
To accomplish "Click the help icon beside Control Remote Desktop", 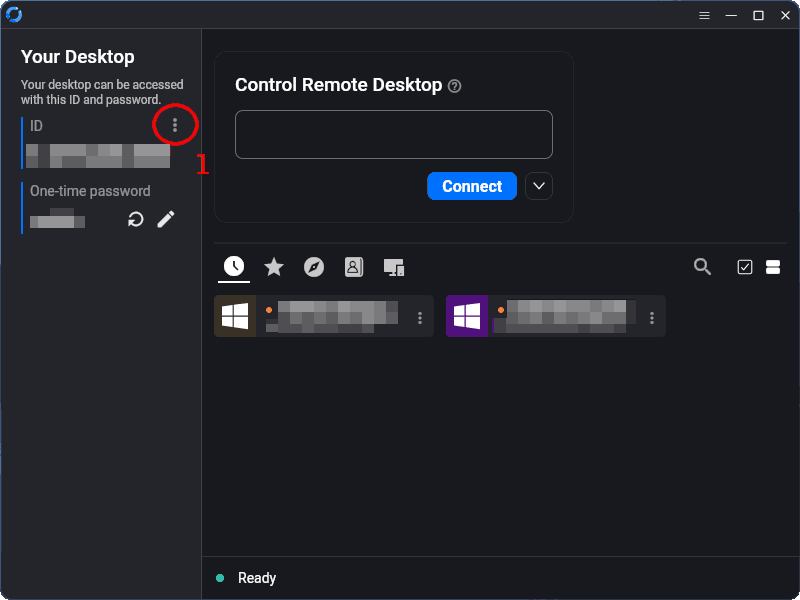I will (x=455, y=86).
